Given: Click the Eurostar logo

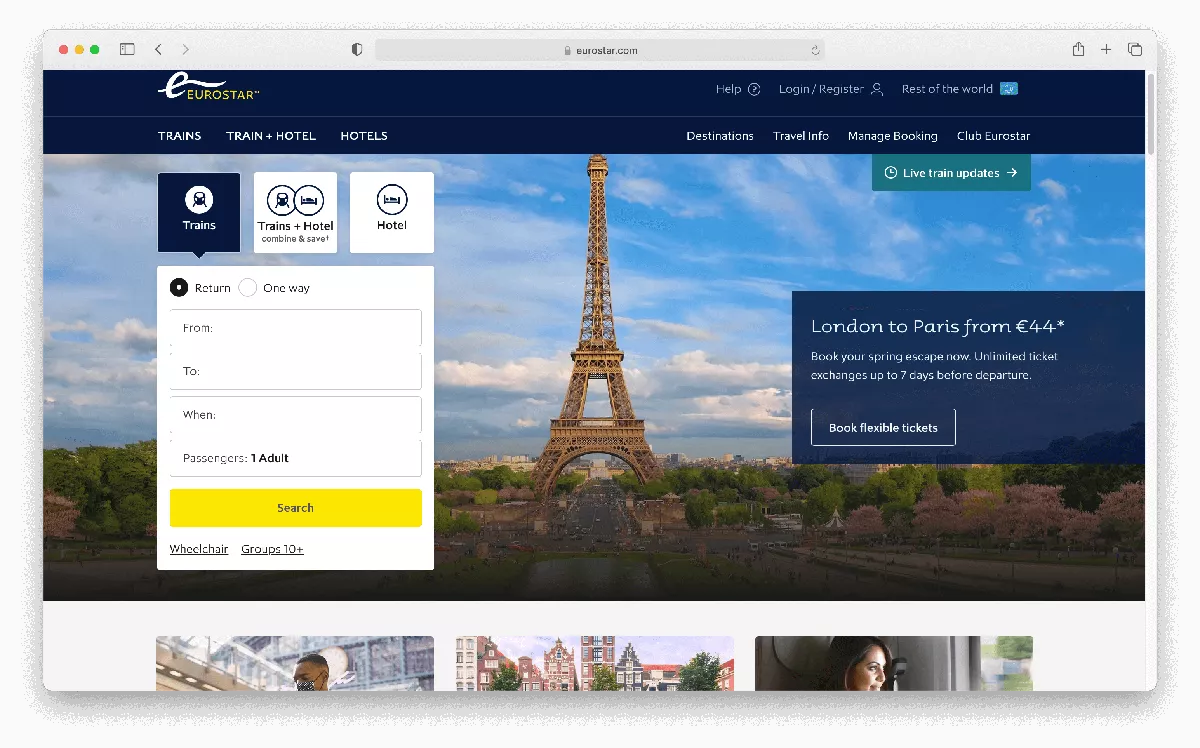Looking at the screenshot, I should [x=208, y=88].
